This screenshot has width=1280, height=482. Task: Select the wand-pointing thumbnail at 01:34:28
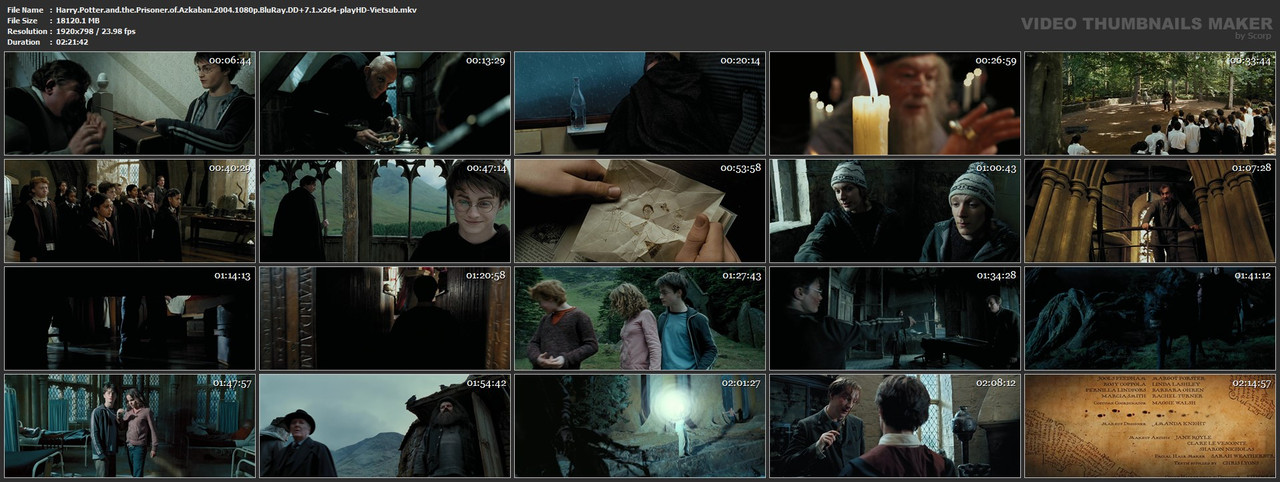[x=895, y=318]
